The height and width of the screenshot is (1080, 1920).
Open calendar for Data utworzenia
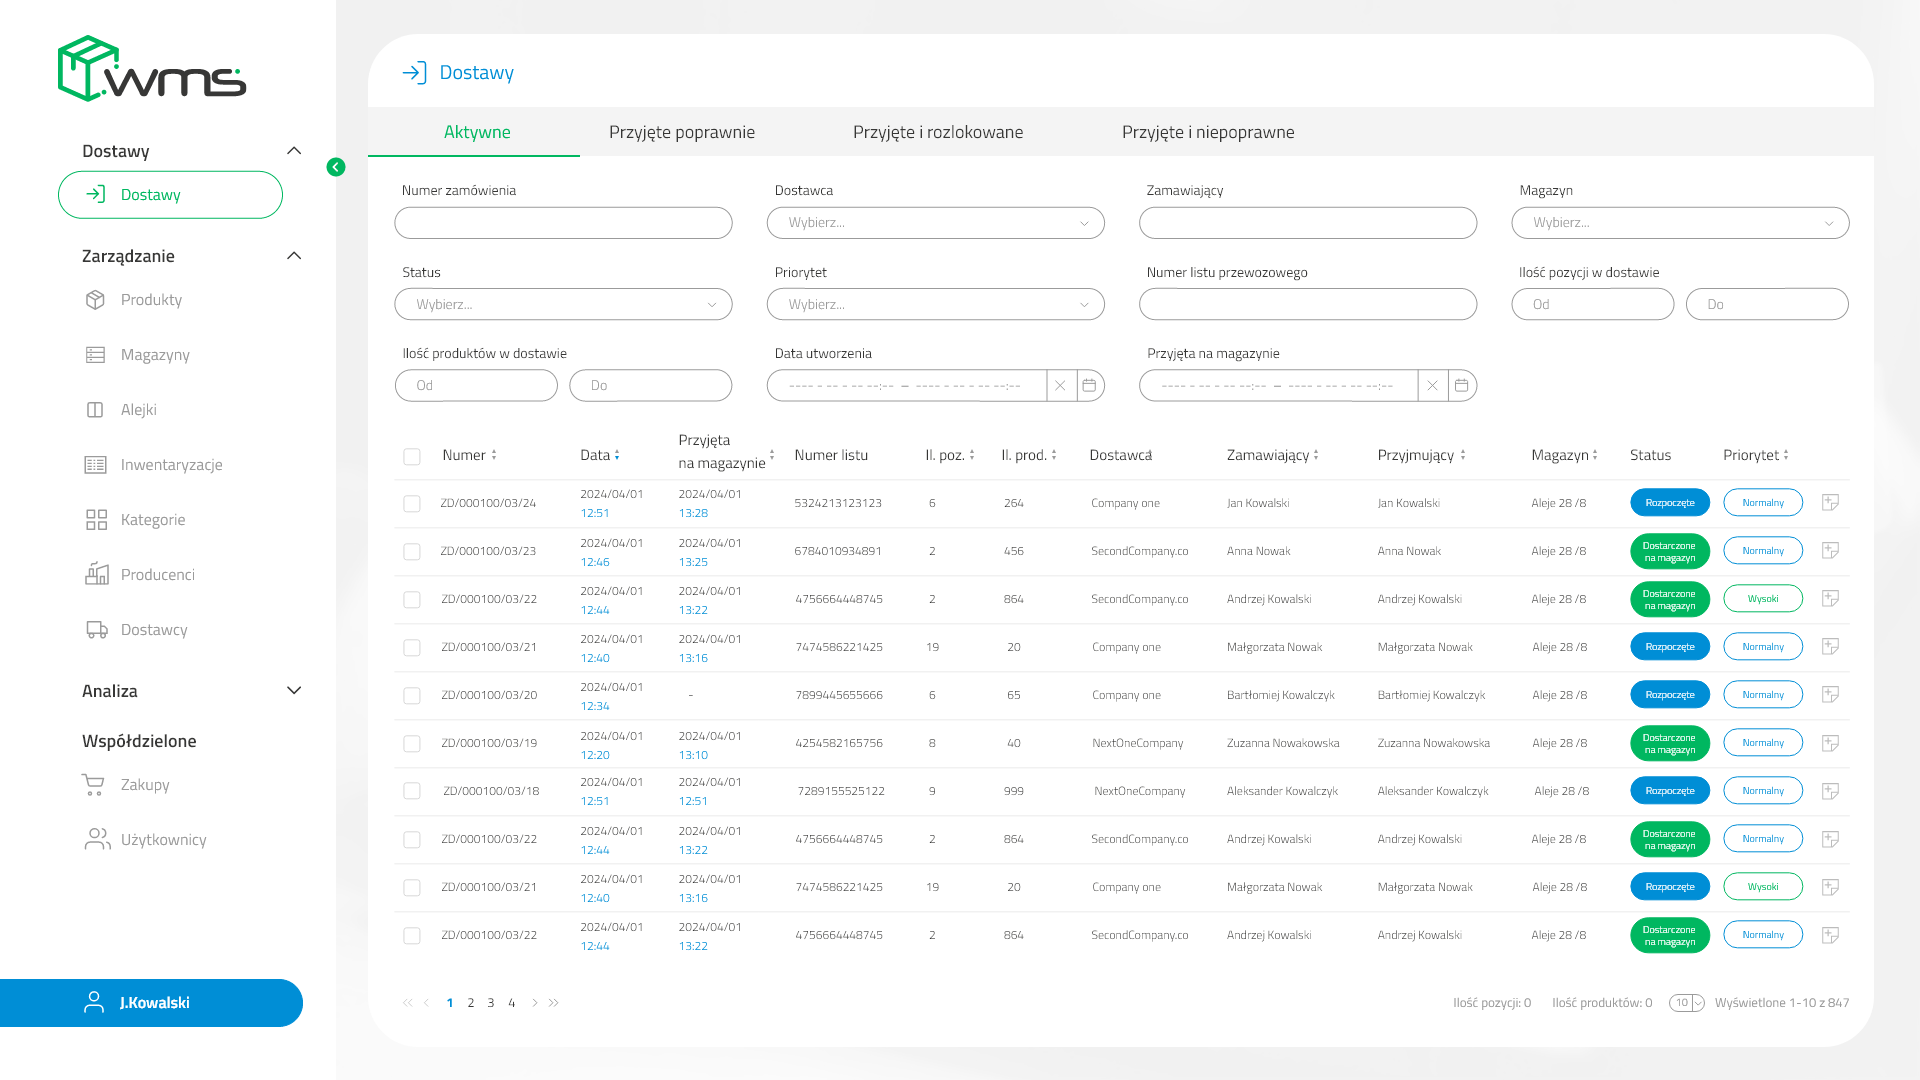[x=1089, y=386]
